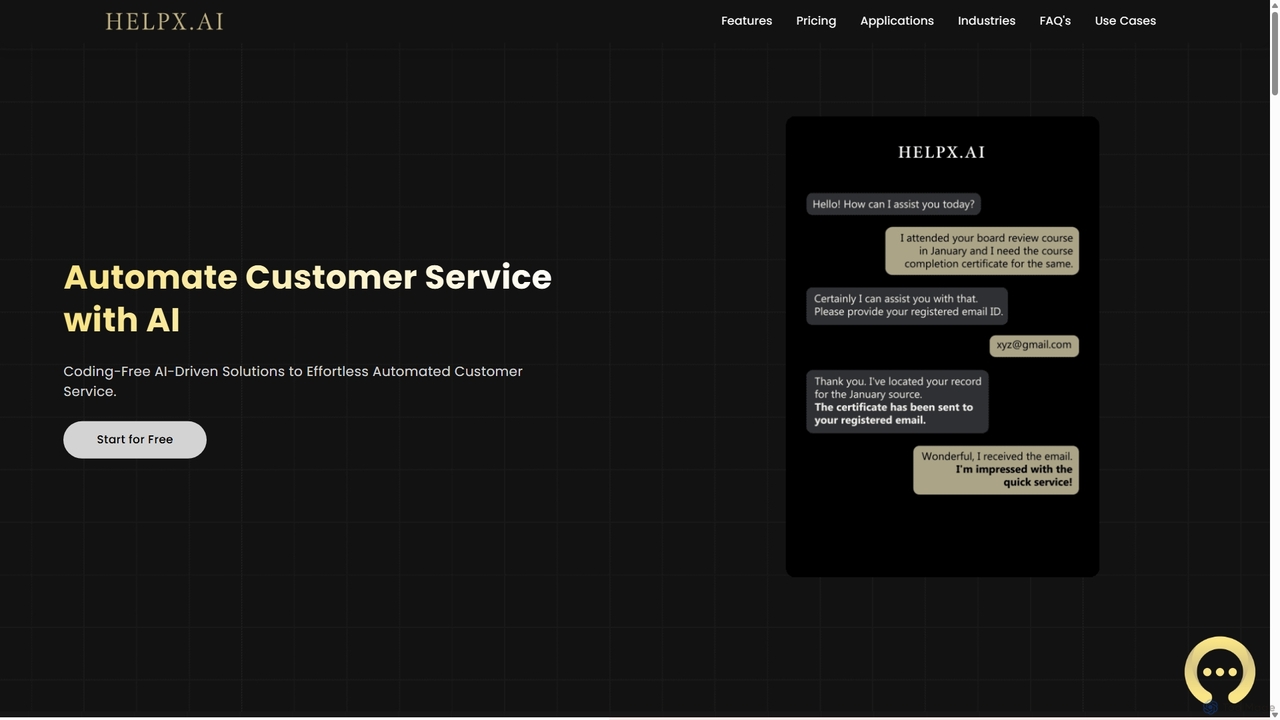This screenshot has width=1280, height=720.
Task: Click the 'impressed with the quick service' message
Action: [996, 470]
